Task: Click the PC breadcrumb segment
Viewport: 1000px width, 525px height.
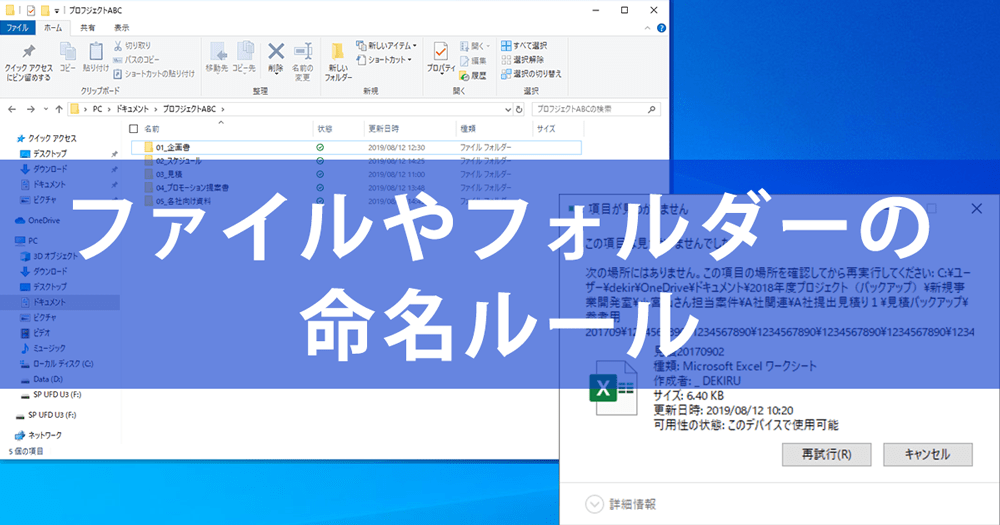Action: click(x=97, y=109)
